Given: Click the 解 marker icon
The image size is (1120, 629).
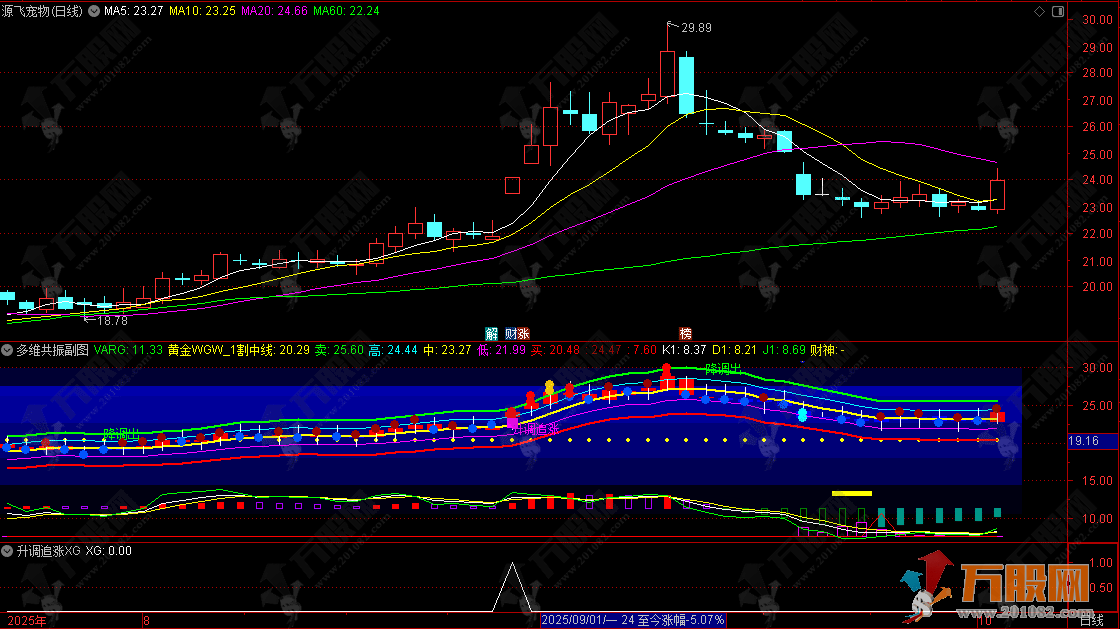Looking at the screenshot, I should 491,333.
